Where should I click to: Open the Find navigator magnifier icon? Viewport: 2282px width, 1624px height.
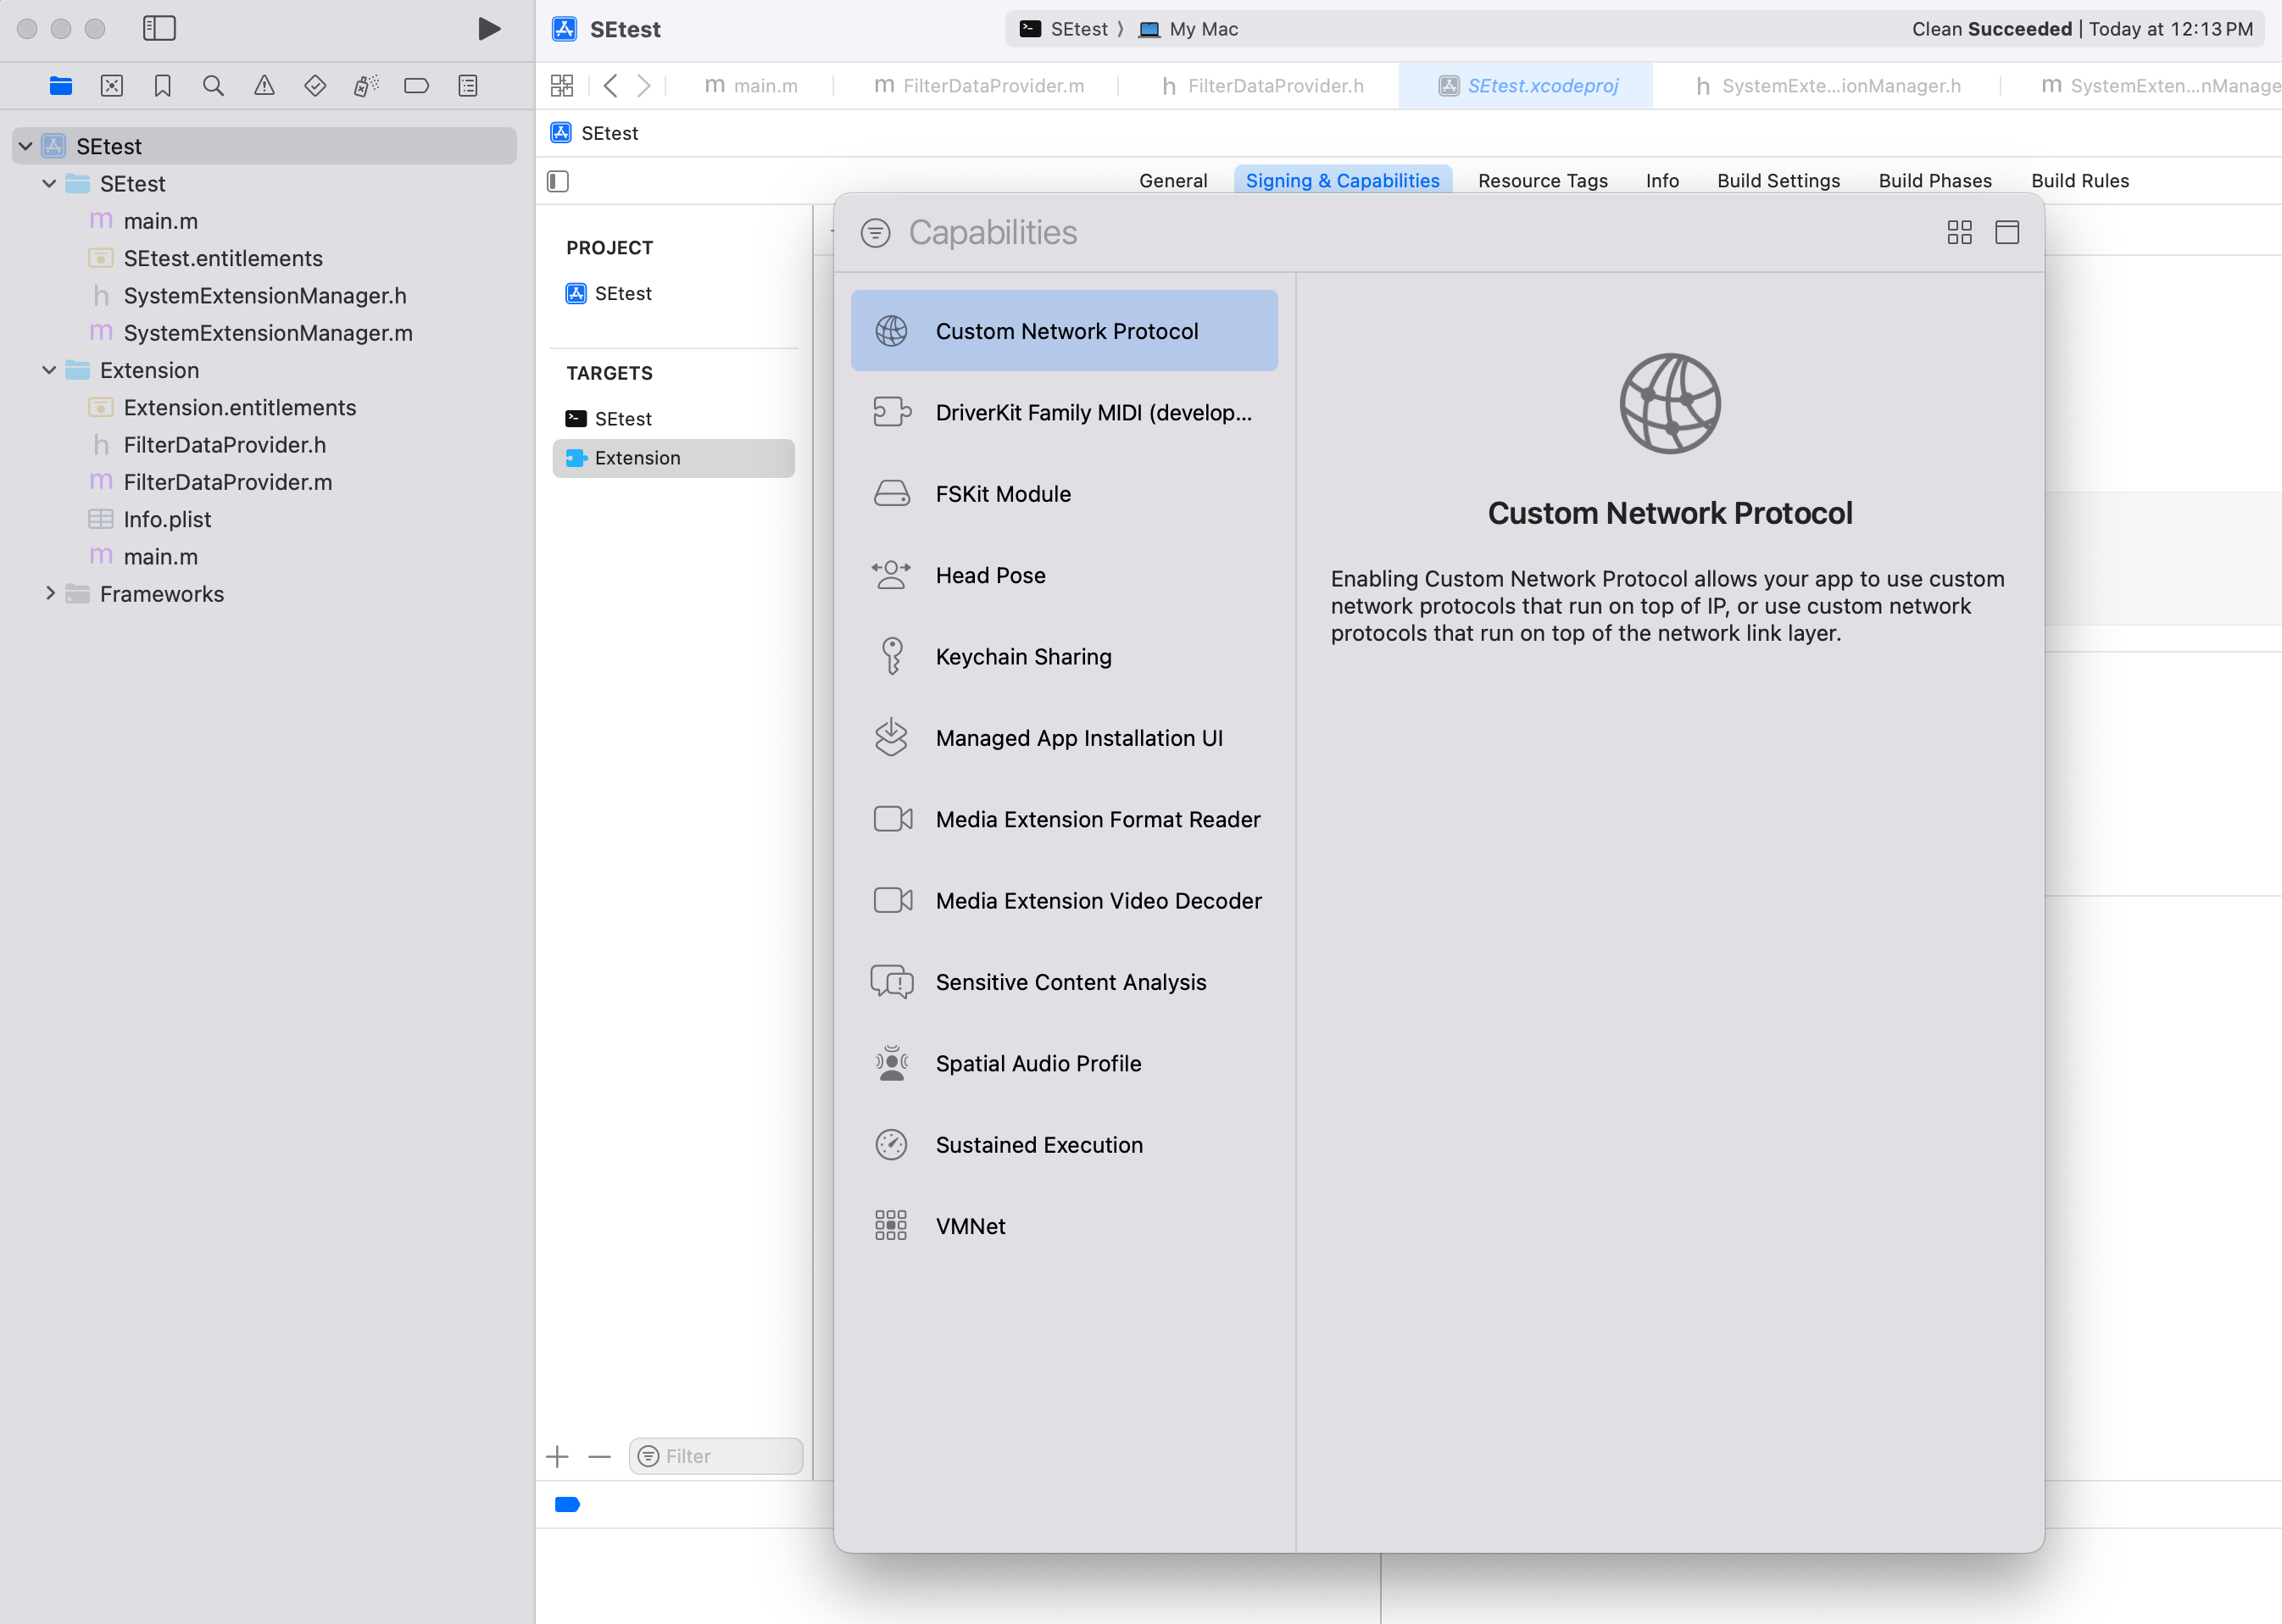(213, 86)
